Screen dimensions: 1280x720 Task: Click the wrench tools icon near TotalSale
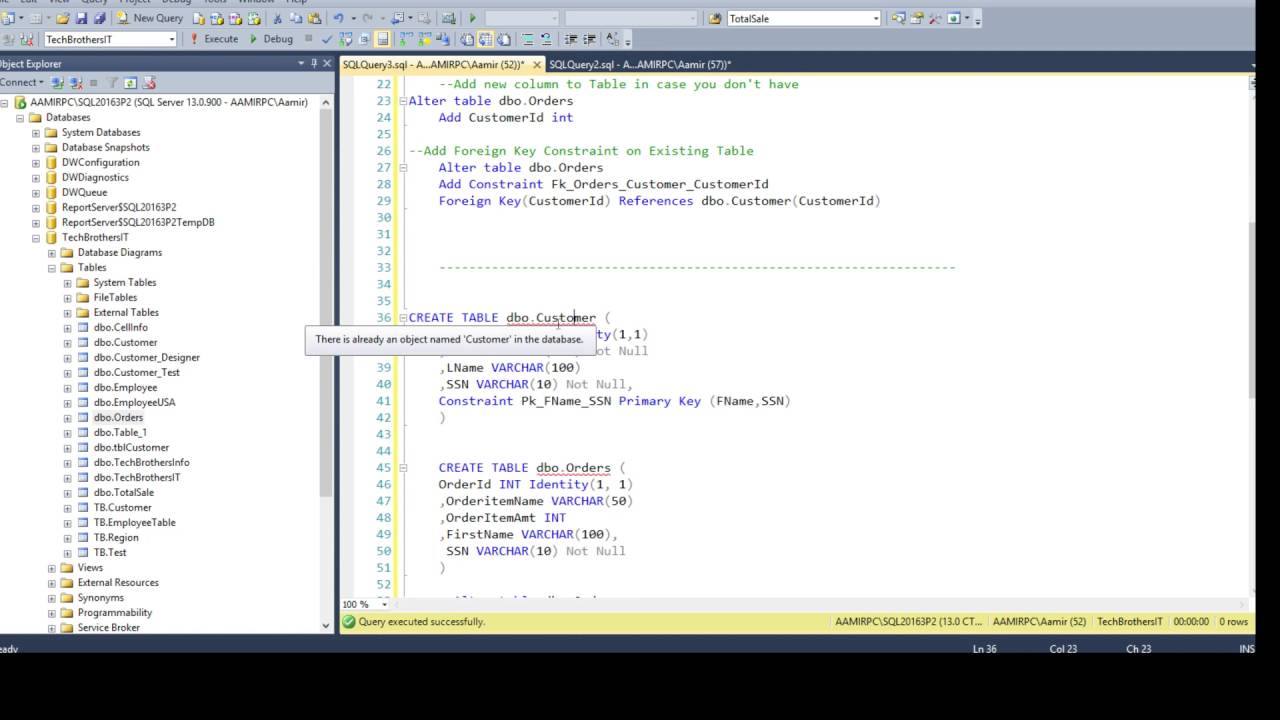pos(934,18)
